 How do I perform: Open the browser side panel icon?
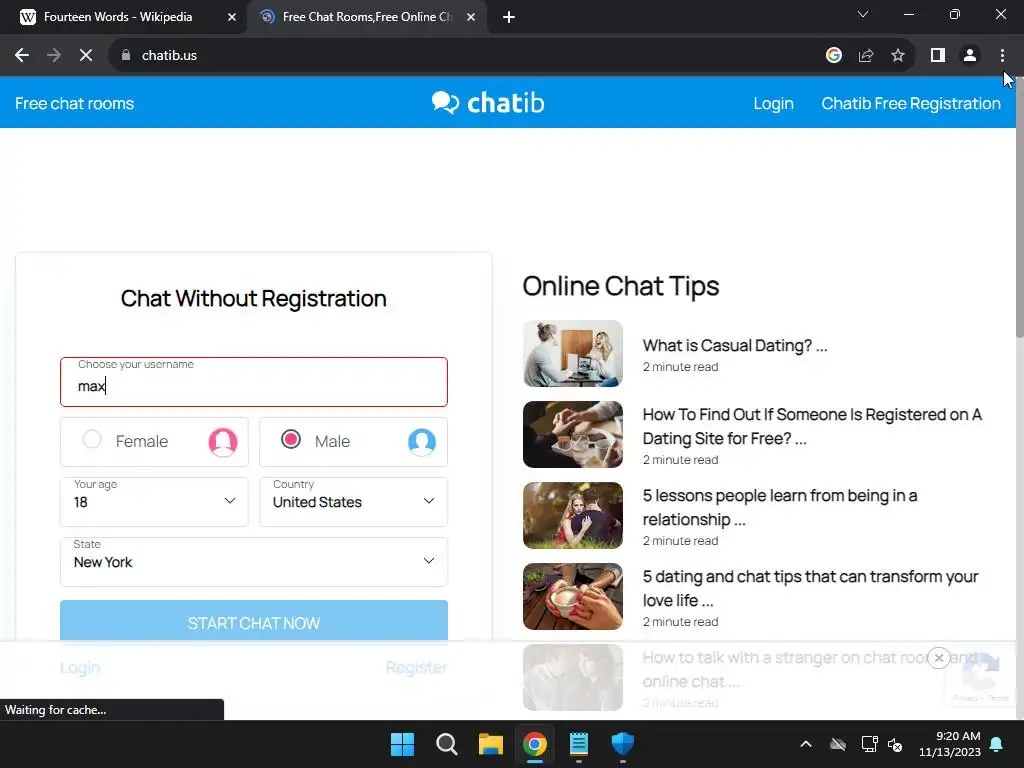point(938,56)
